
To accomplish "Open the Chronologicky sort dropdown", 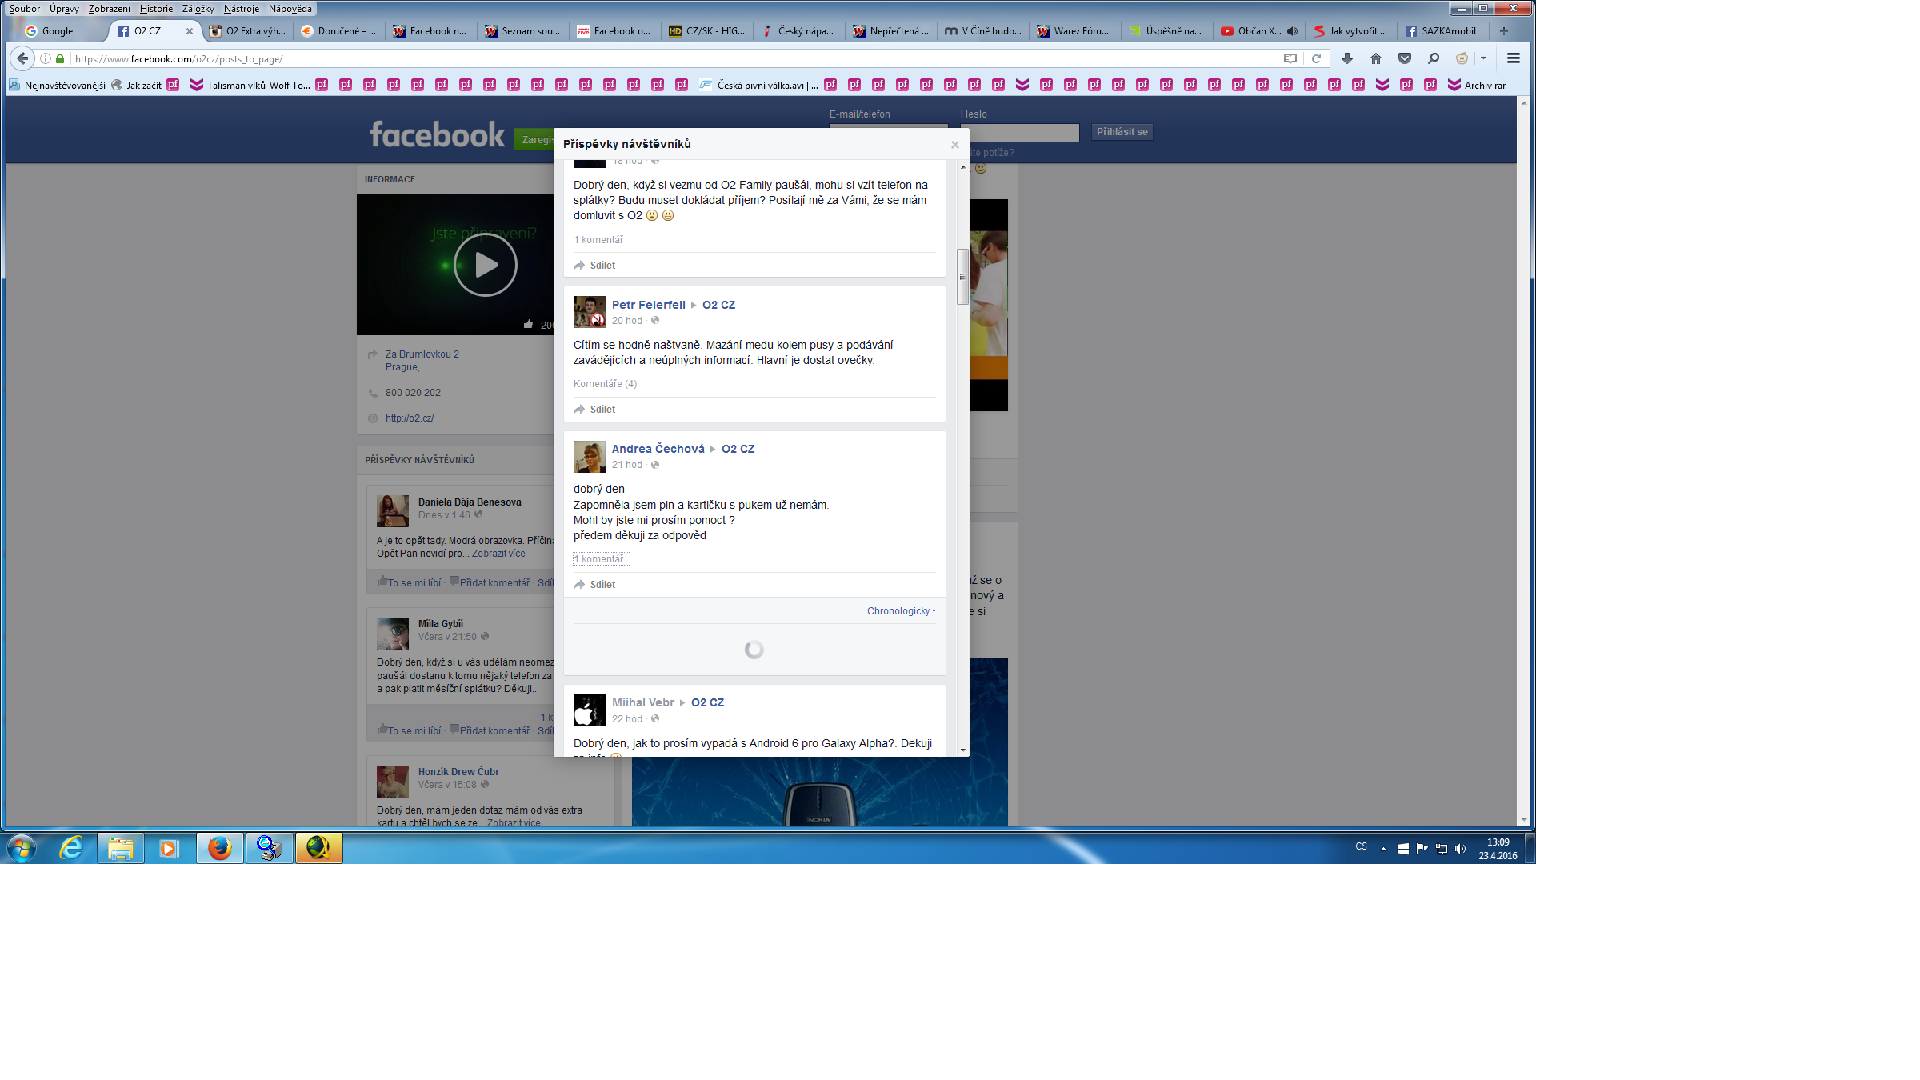I will [x=900, y=611].
